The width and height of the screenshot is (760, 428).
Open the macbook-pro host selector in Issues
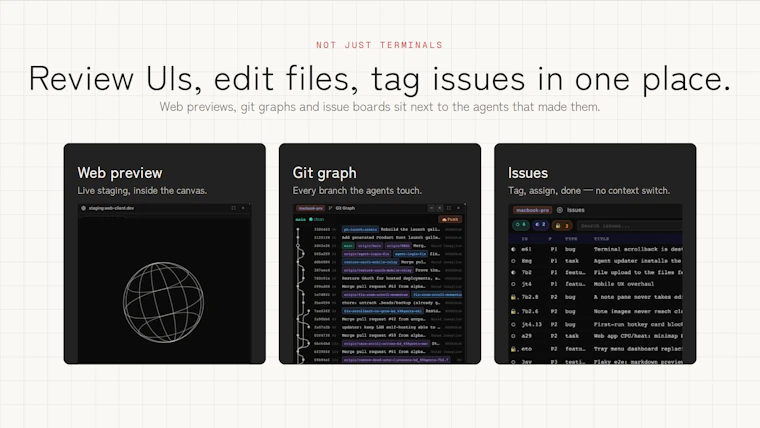click(x=532, y=210)
